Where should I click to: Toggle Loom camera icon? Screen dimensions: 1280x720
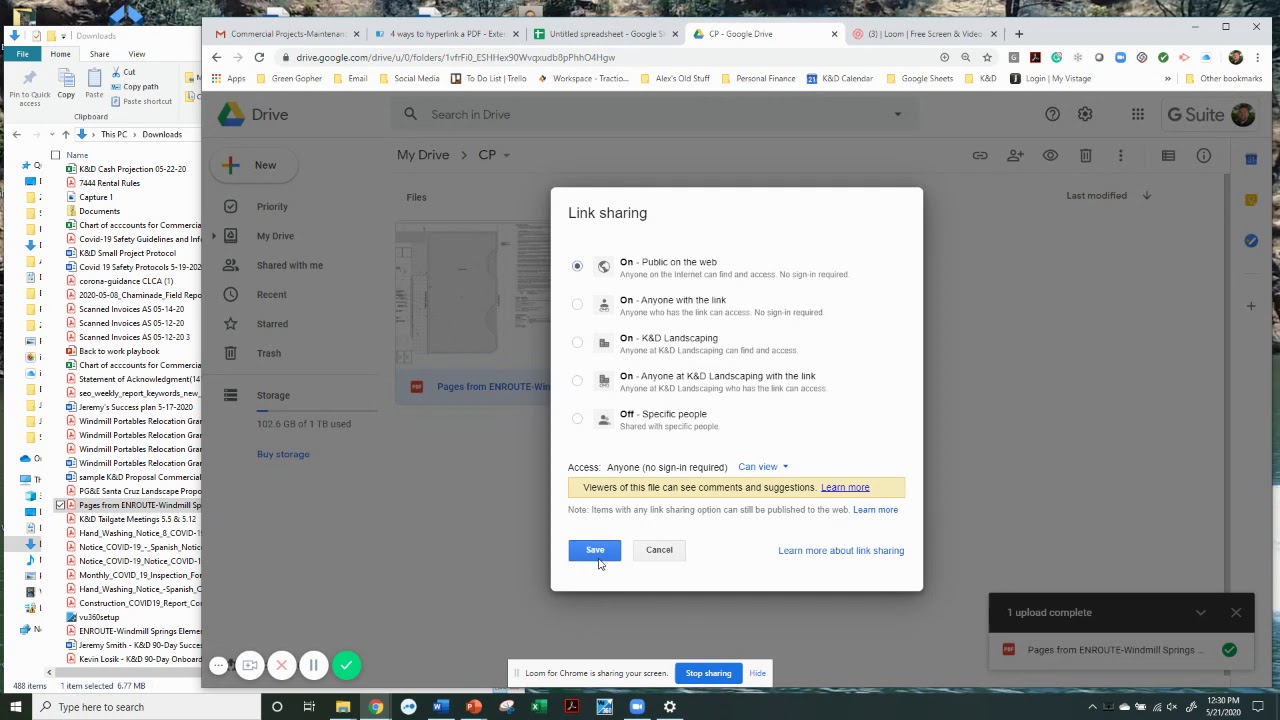(x=250, y=665)
